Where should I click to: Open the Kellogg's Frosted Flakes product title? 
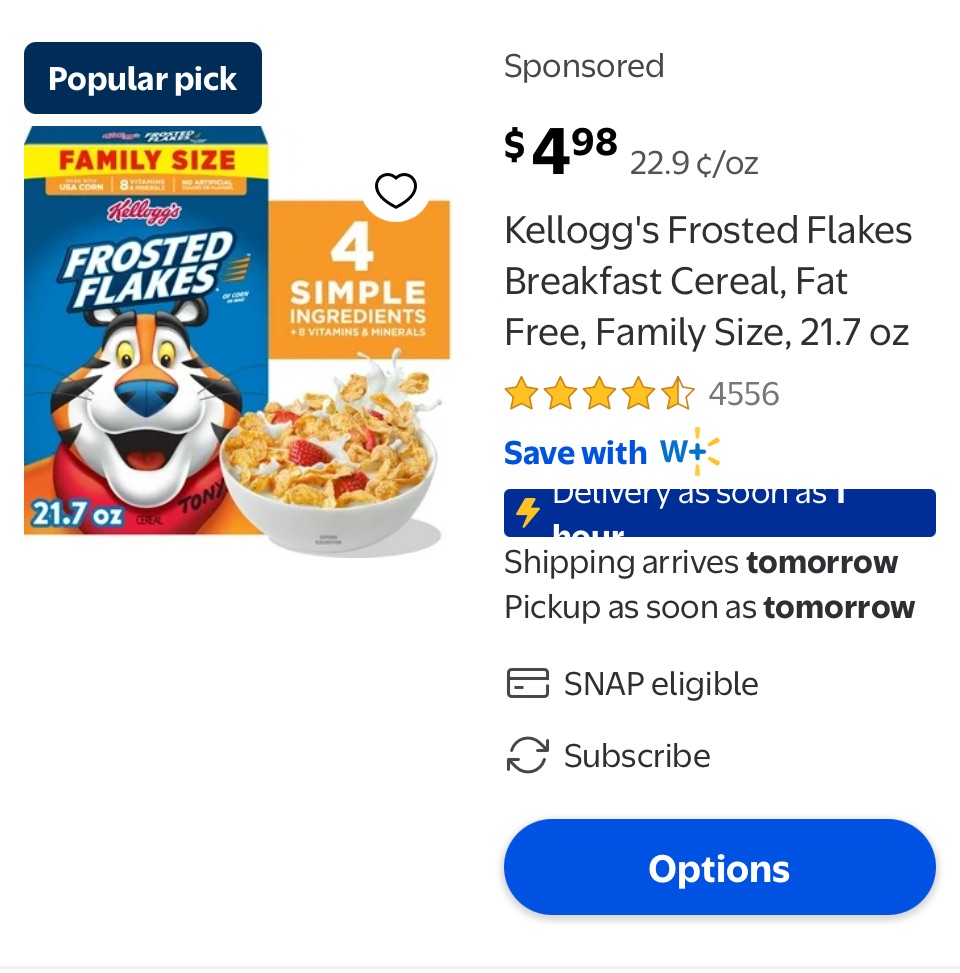(x=708, y=281)
